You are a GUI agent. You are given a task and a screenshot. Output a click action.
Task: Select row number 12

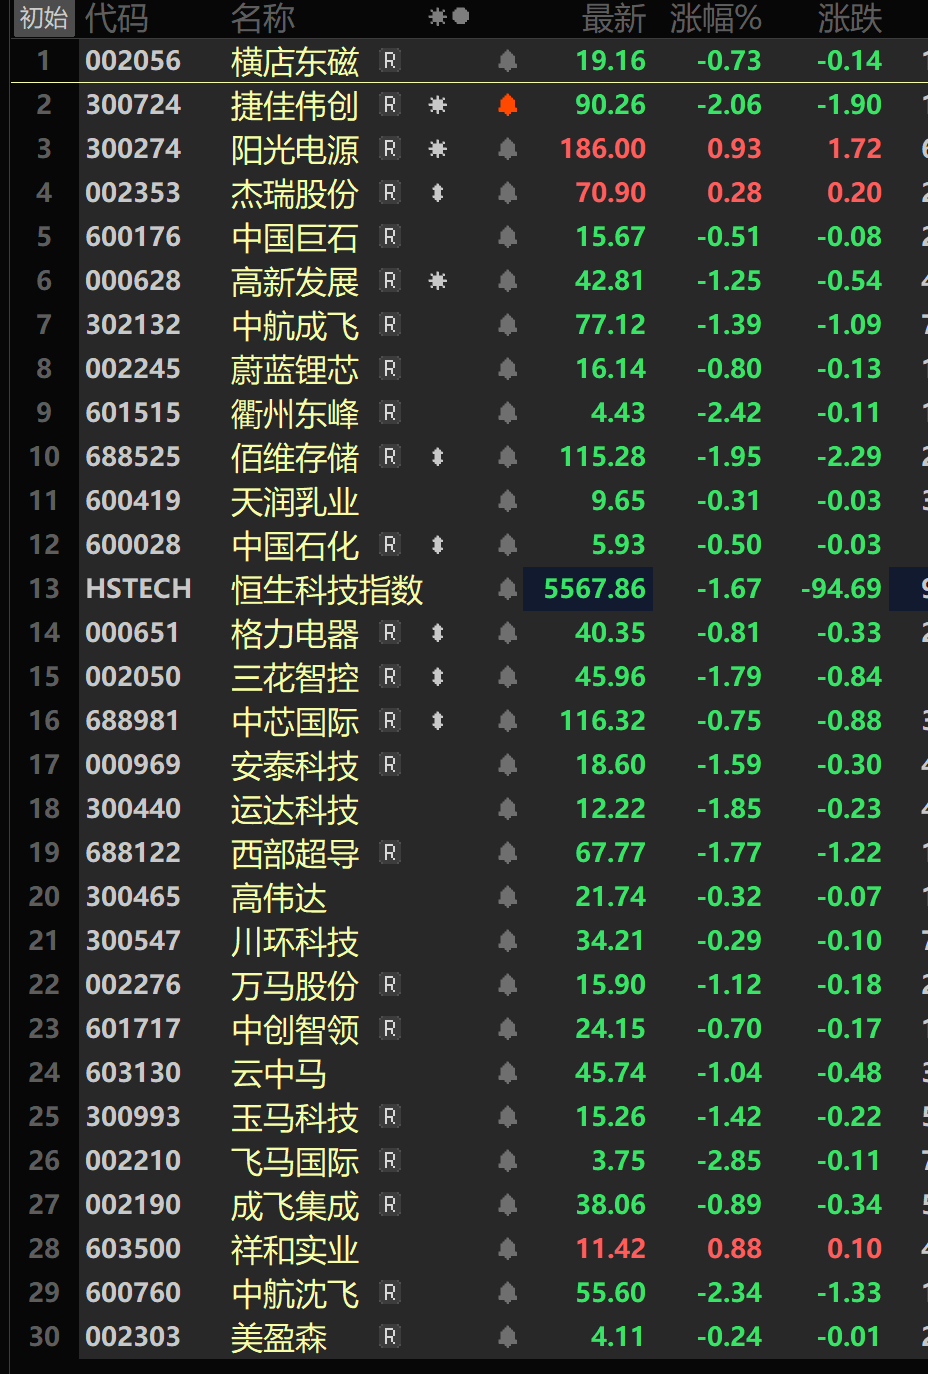(44, 545)
